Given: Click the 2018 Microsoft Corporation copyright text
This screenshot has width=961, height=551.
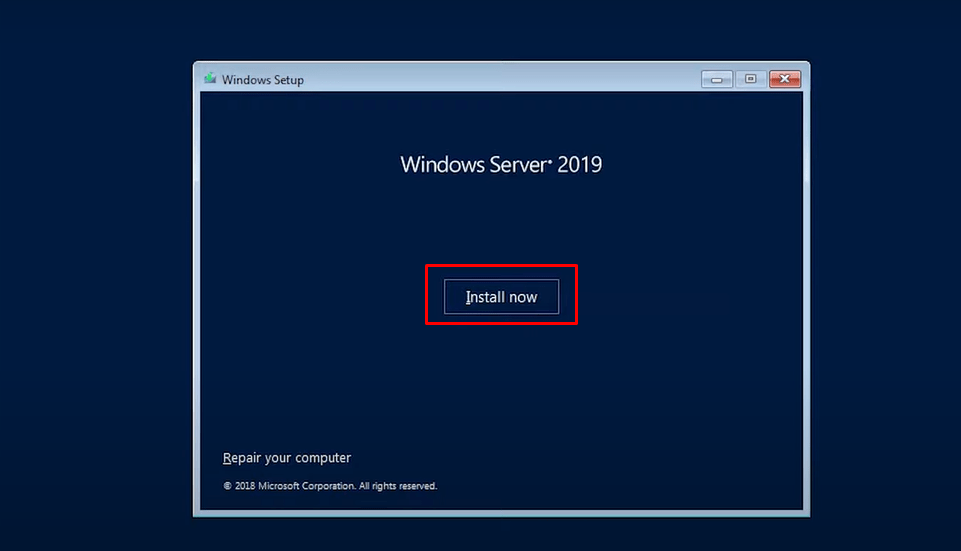Looking at the screenshot, I should pos(330,486).
